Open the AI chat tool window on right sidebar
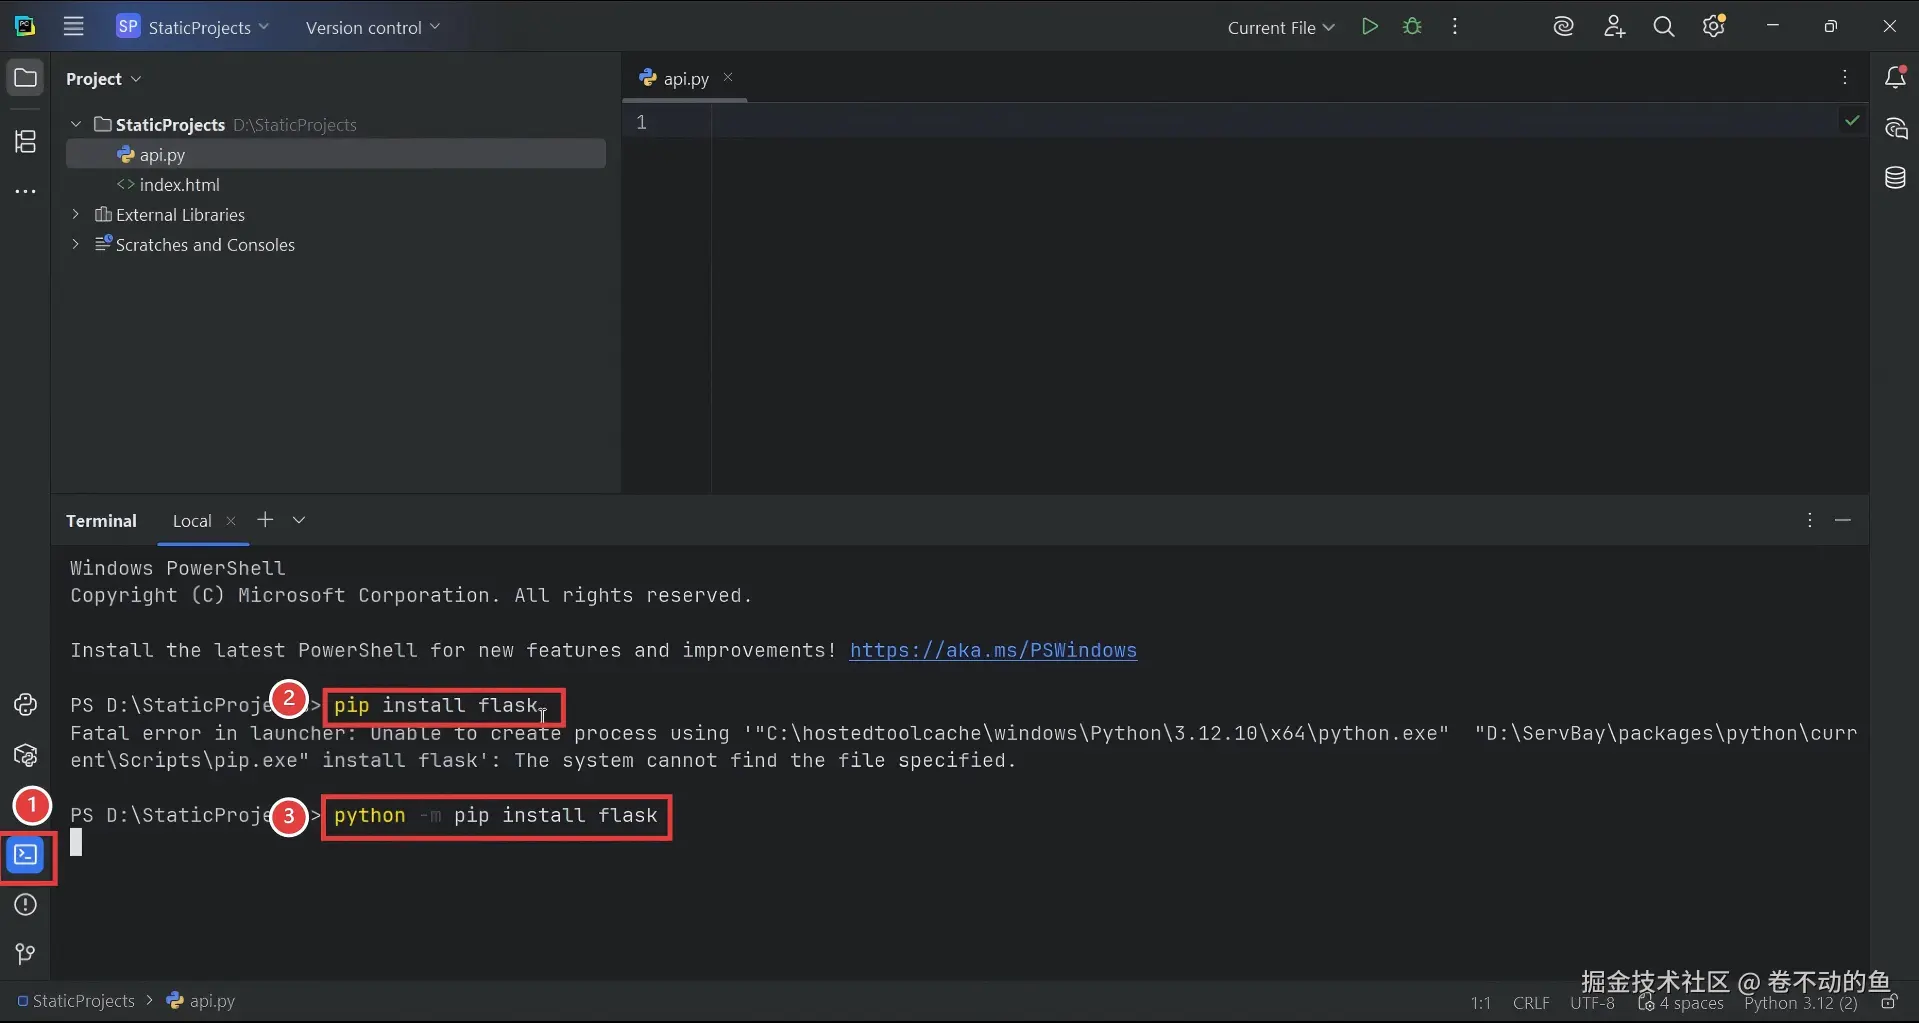The image size is (1919, 1023). (x=1895, y=128)
